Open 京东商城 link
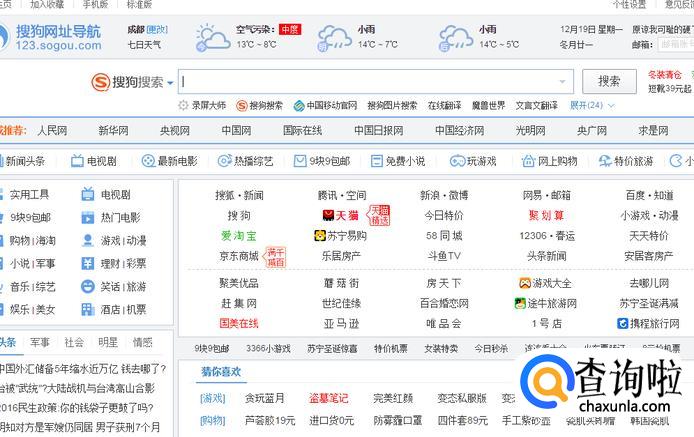Screen dimensions: 694x437 pos(239,256)
